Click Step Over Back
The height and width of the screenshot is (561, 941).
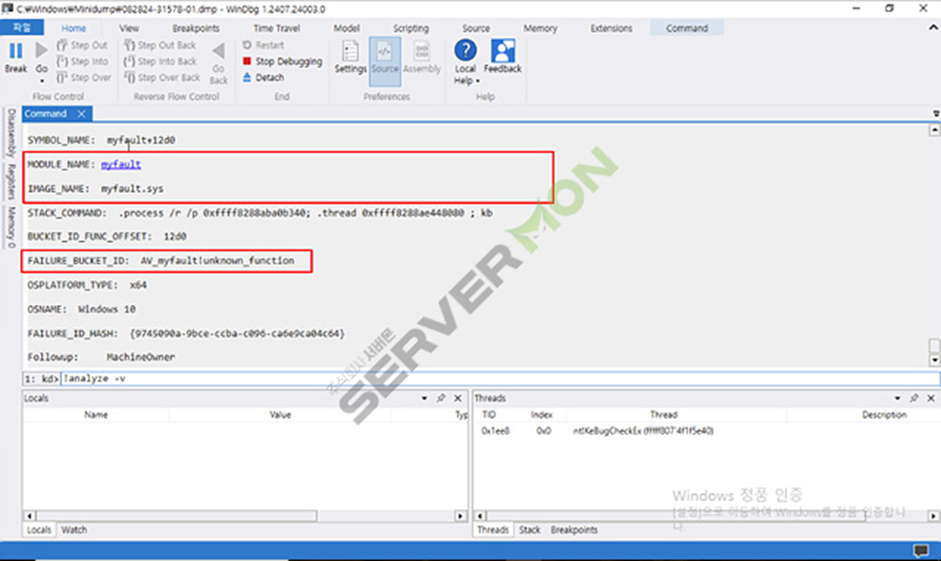[162, 77]
